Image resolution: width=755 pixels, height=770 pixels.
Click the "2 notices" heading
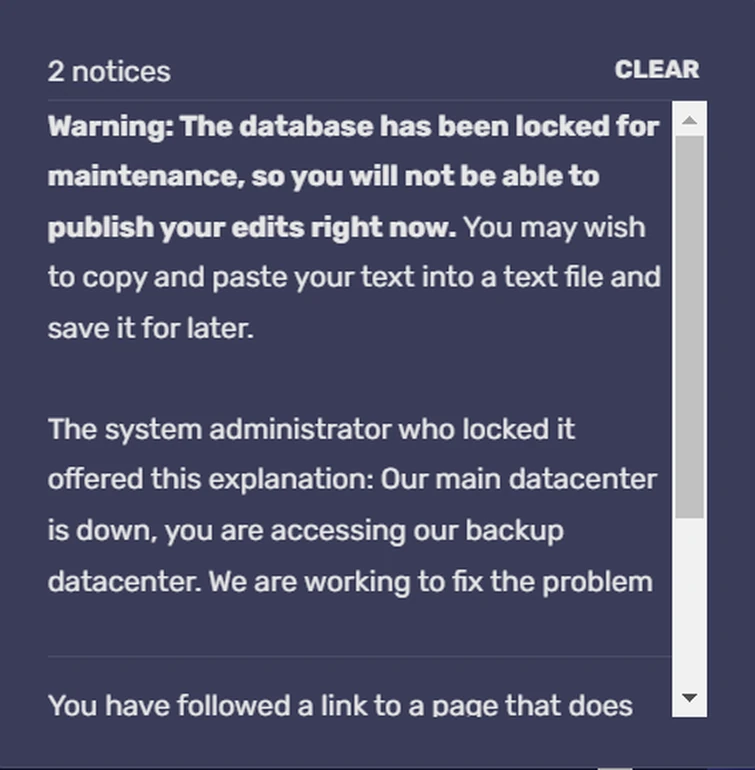(x=109, y=72)
